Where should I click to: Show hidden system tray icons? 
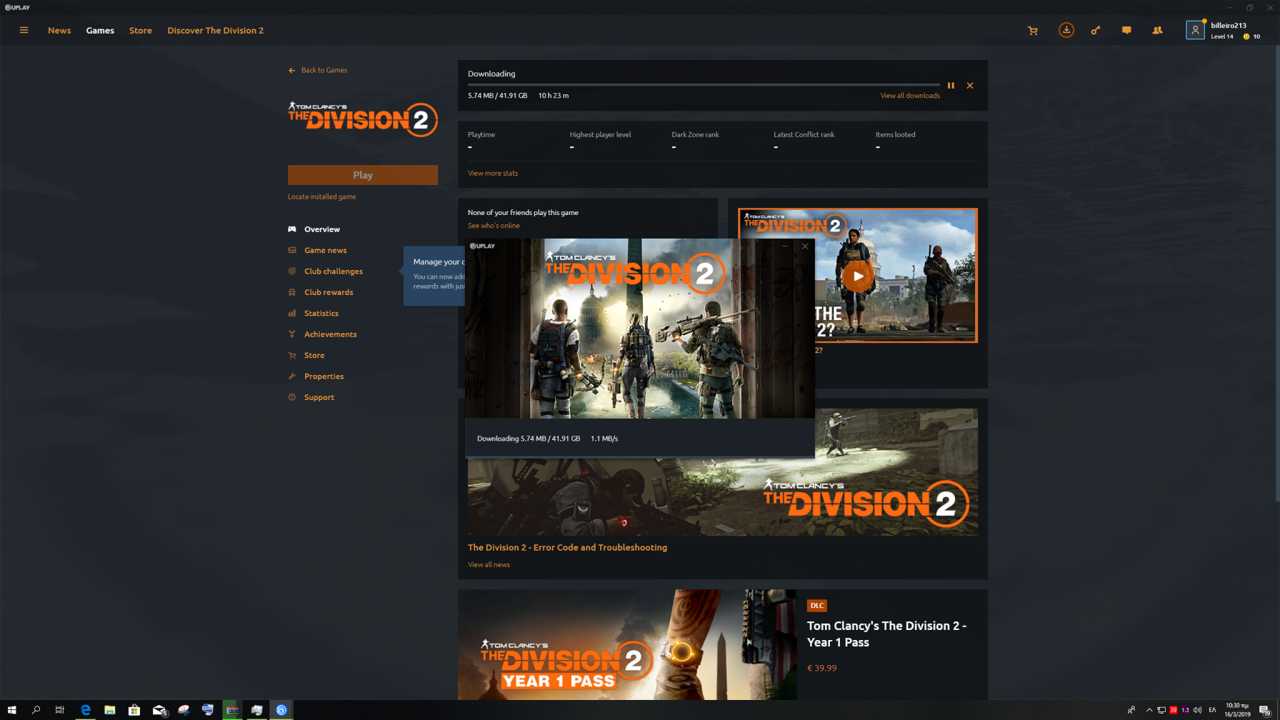point(1149,710)
